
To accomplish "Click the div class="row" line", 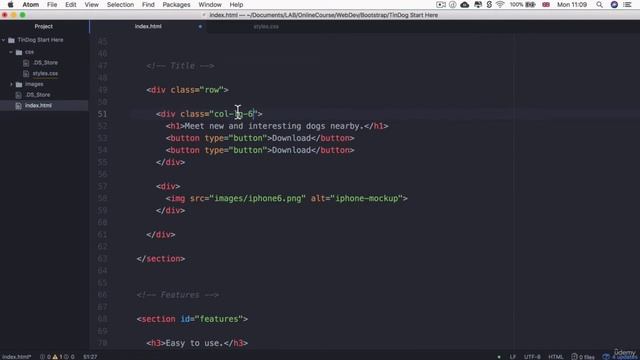I will 187,90.
